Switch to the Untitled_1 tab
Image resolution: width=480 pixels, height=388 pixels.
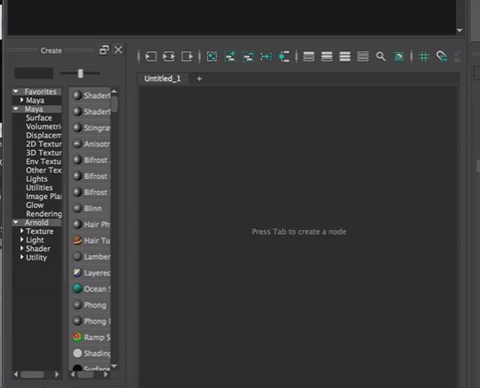click(162, 79)
